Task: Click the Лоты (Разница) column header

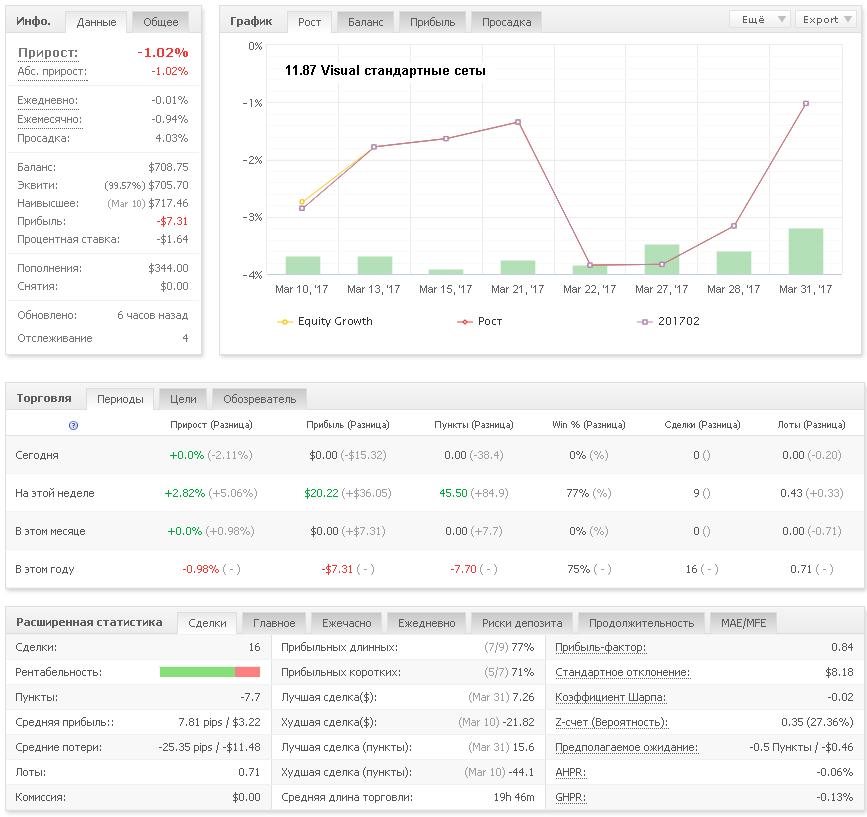Action: click(812, 425)
